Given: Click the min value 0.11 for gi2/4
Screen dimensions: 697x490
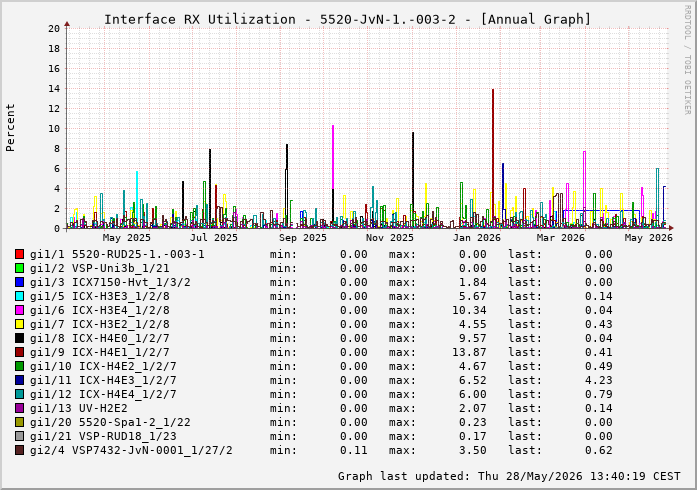Looking at the screenshot, I should pos(354,450).
